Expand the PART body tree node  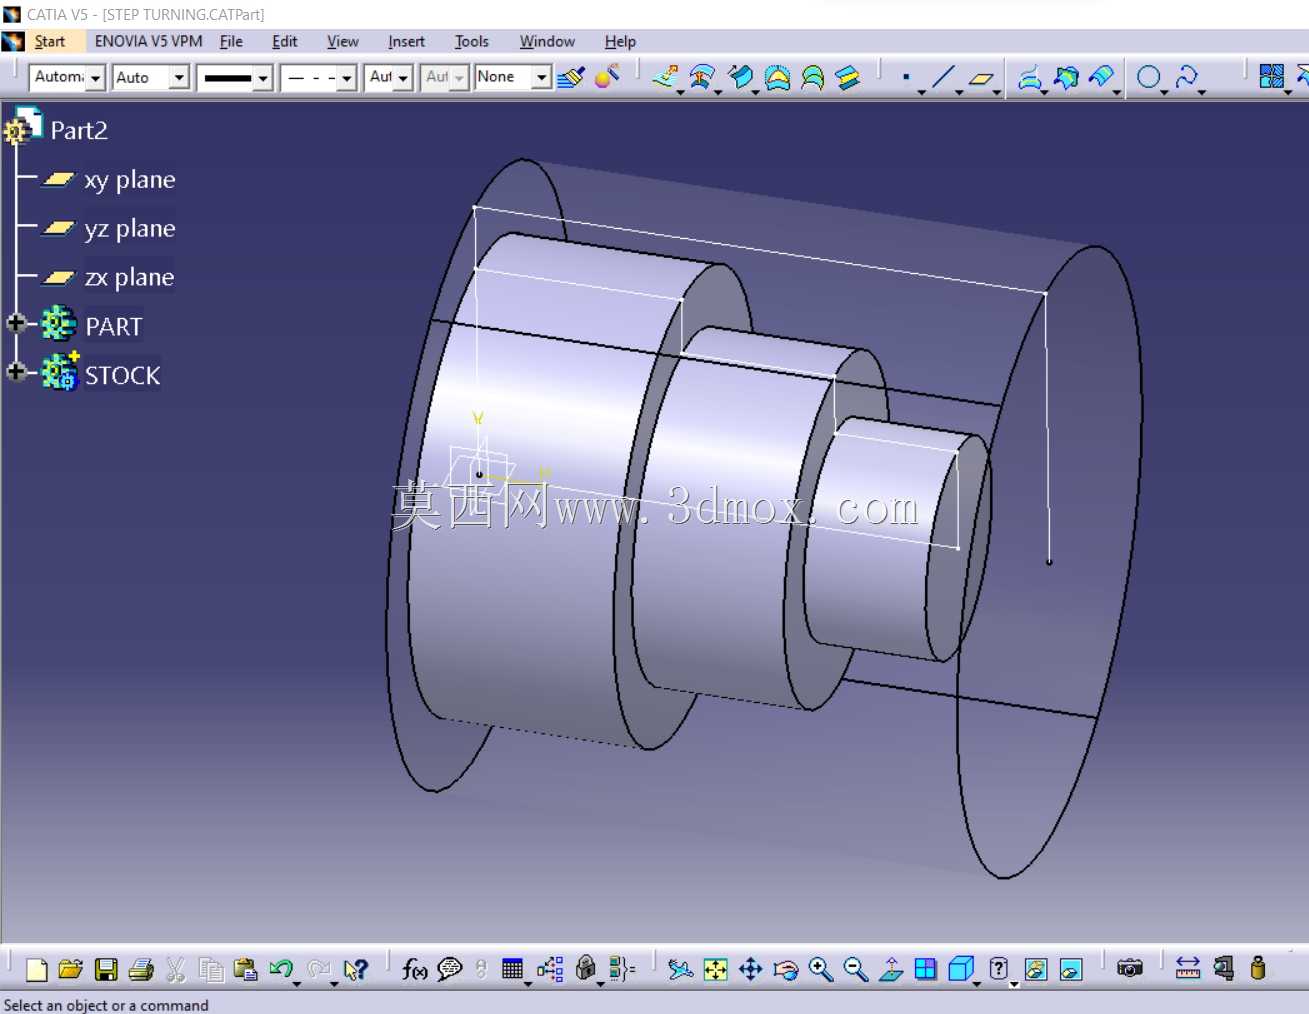point(15,323)
